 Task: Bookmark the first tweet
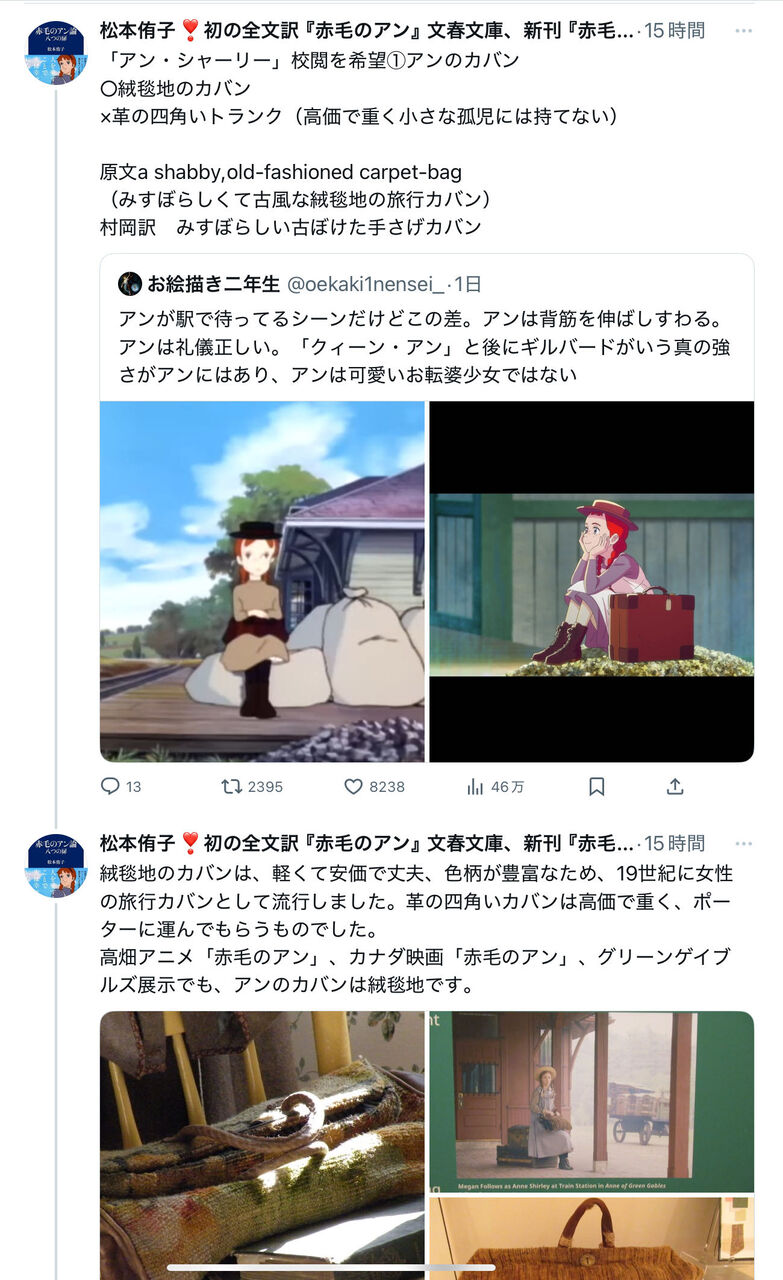pyautogui.click(x=596, y=787)
